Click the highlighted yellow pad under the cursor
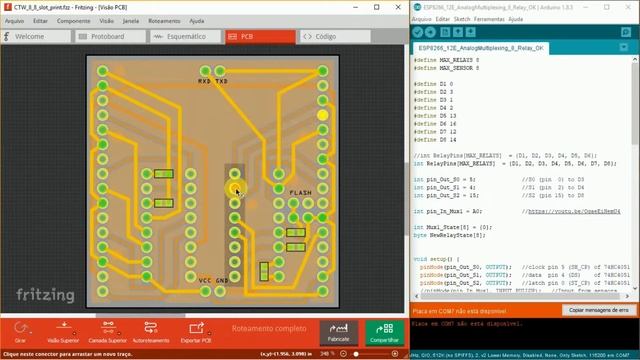 235,188
